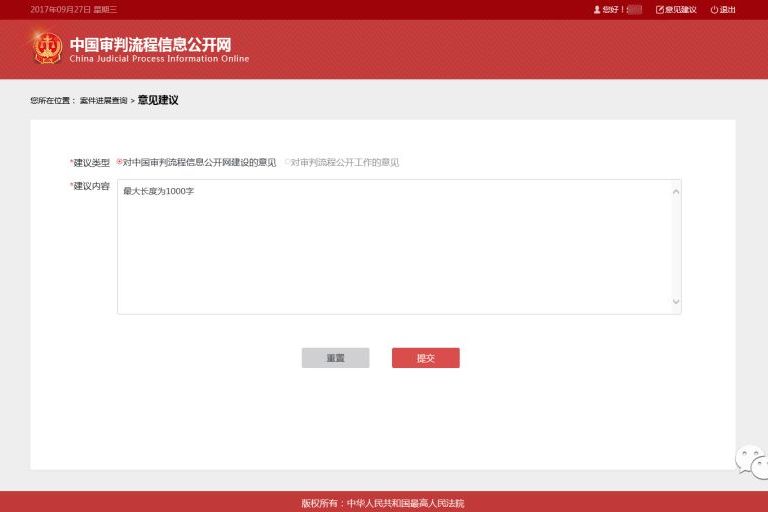Click the 建议类型 field label

90,162
